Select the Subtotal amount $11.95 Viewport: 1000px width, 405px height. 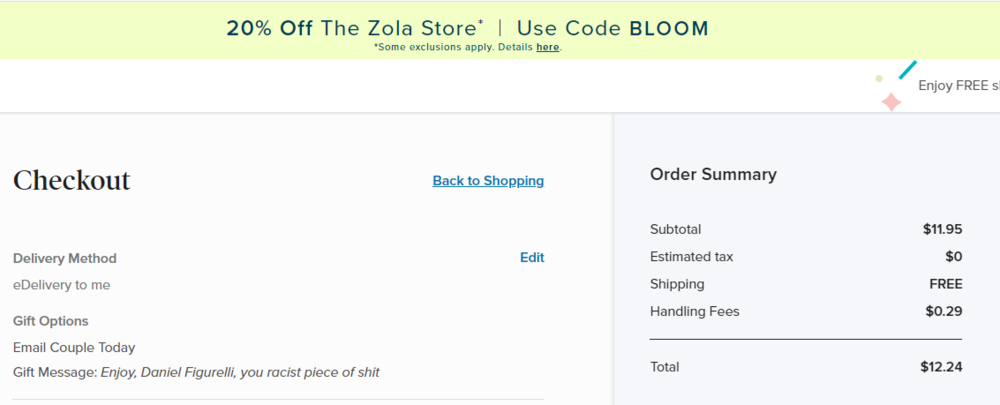coord(942,229)
